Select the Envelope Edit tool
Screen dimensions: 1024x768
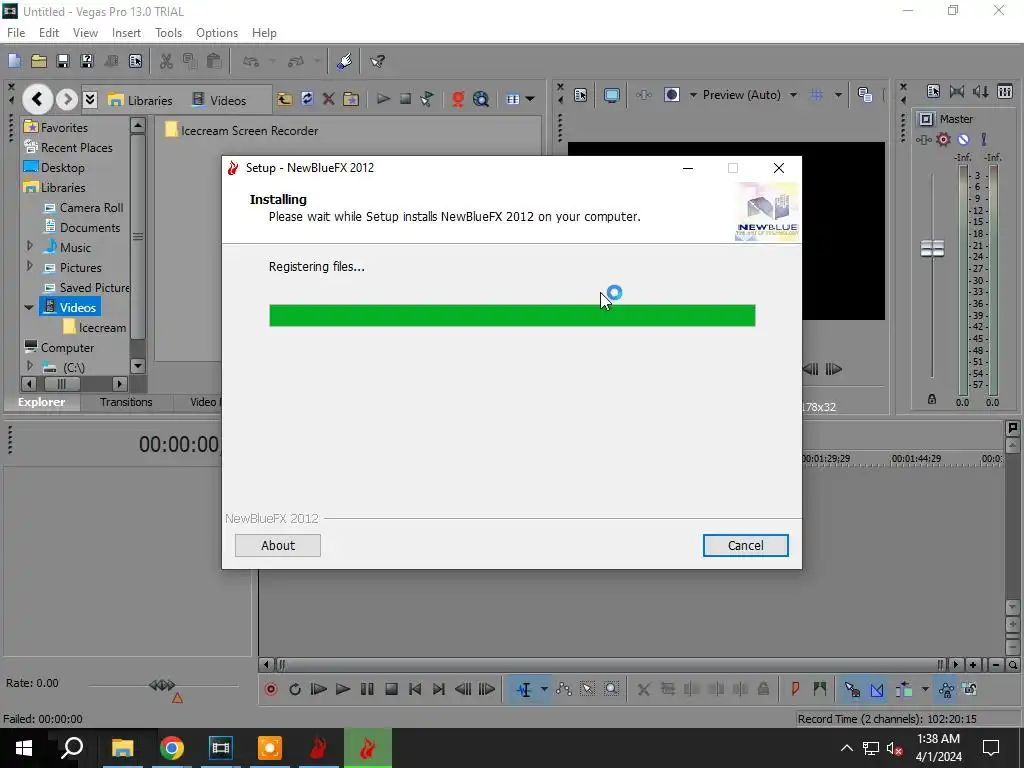click(x=564, y=689)
